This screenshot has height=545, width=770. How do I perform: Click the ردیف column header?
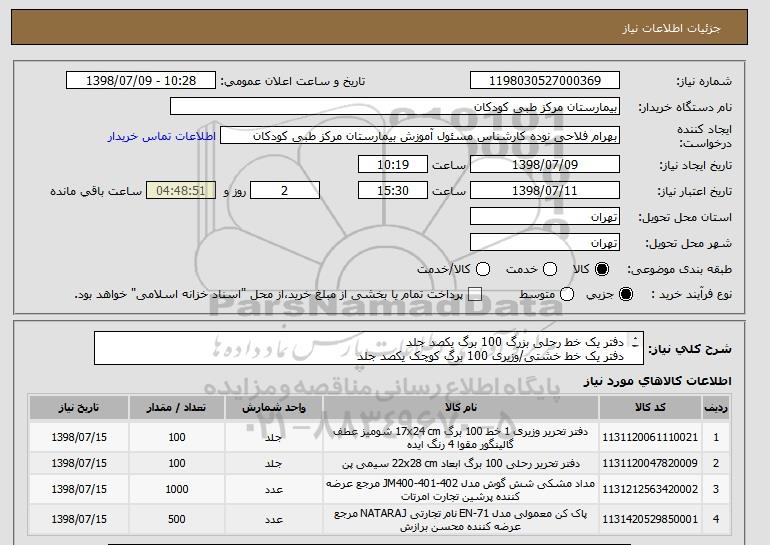[716, 408]
